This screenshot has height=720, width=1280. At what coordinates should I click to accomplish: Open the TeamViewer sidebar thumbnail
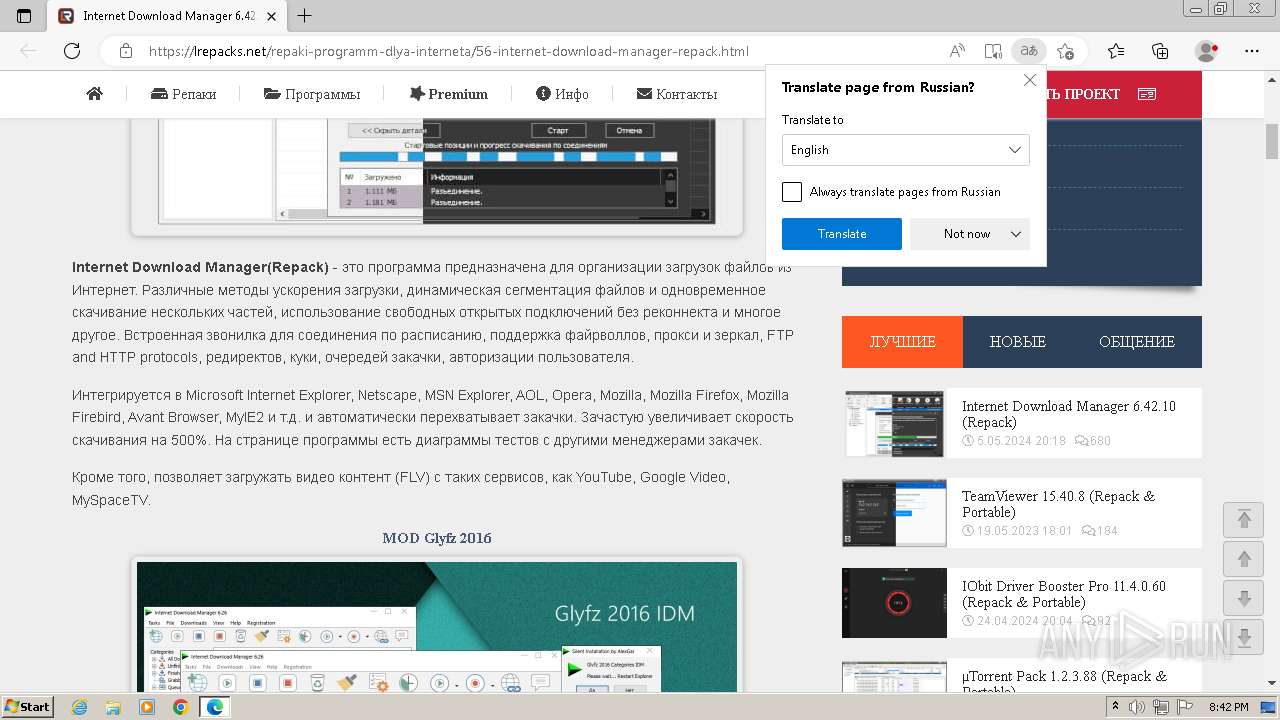click(894, 513)
